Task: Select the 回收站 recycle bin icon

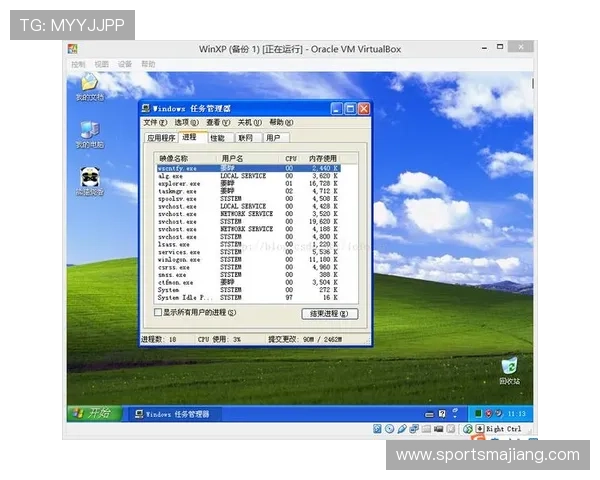Action: click(510, 371)
